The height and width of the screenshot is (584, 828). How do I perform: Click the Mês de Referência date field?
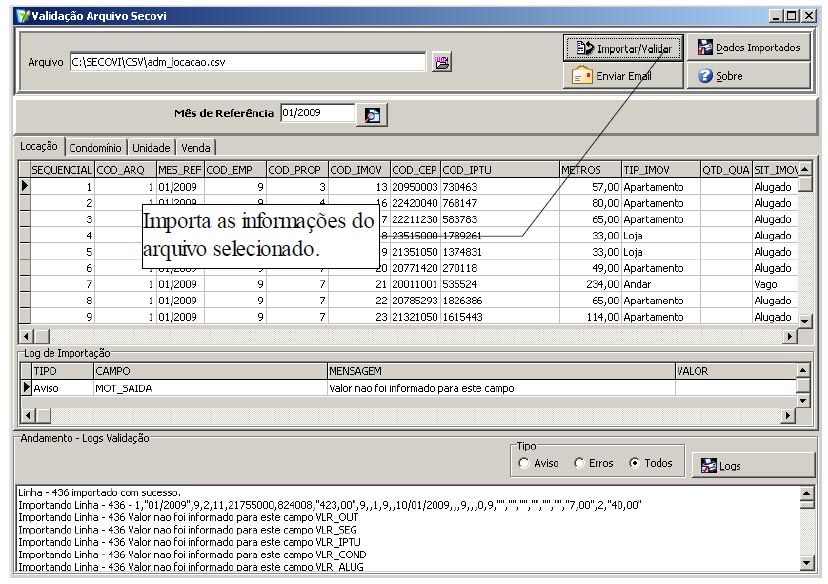[317, 114]
